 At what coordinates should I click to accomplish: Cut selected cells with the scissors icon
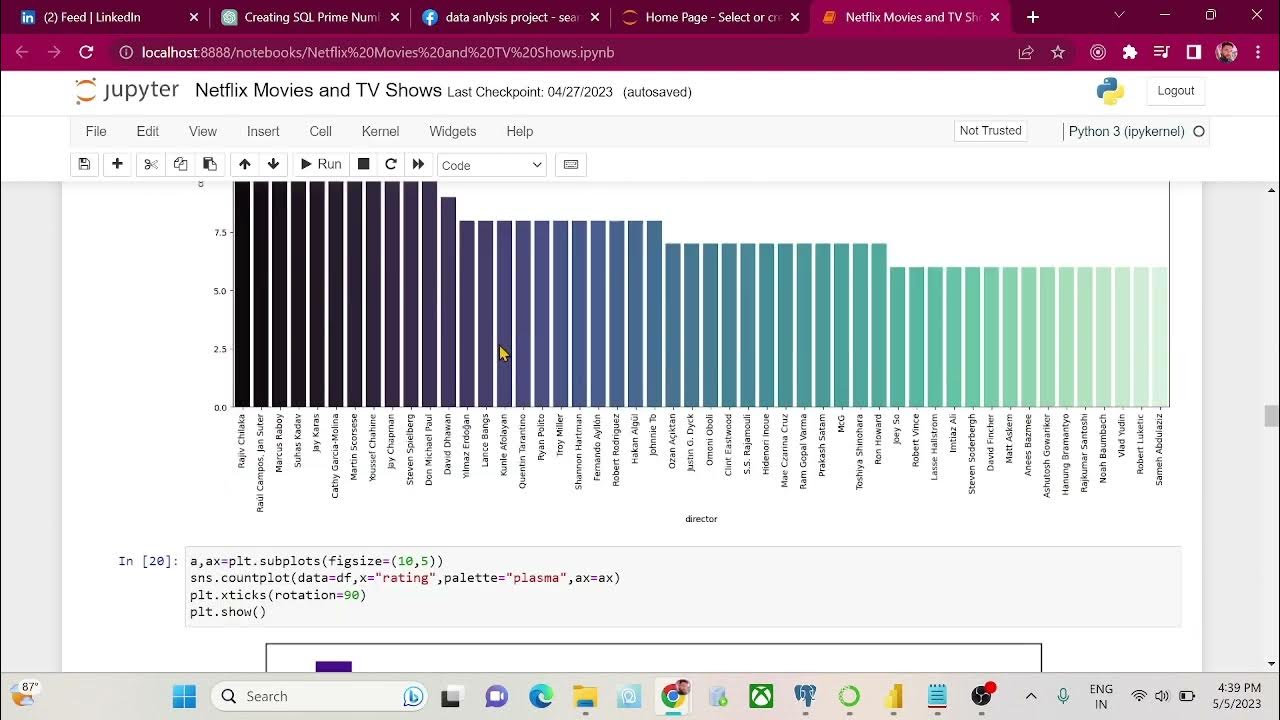coord(151,164)
